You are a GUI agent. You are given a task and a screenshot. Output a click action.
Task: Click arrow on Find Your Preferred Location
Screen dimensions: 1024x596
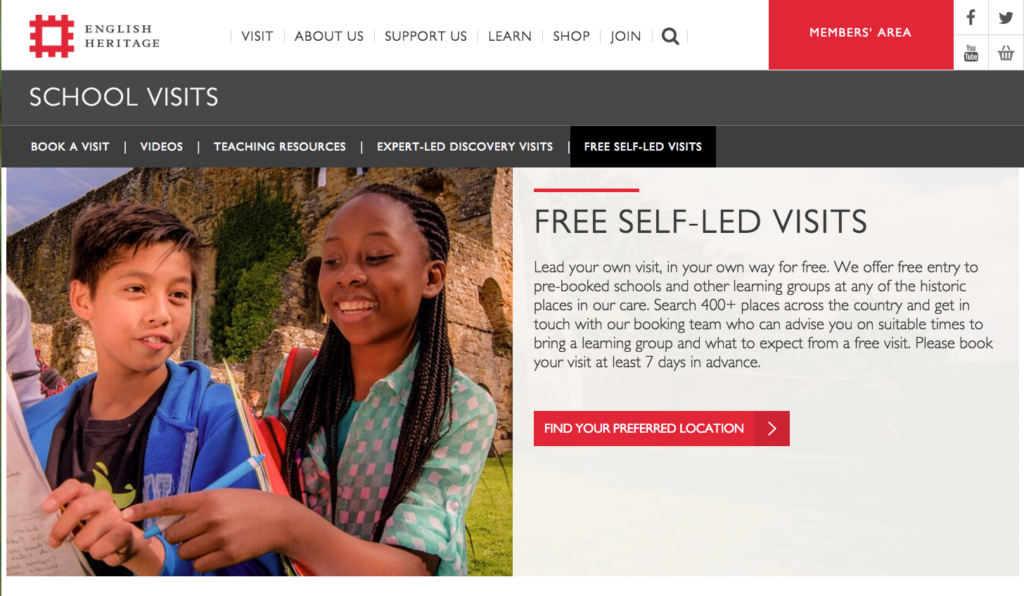click(x=772, y=428)
